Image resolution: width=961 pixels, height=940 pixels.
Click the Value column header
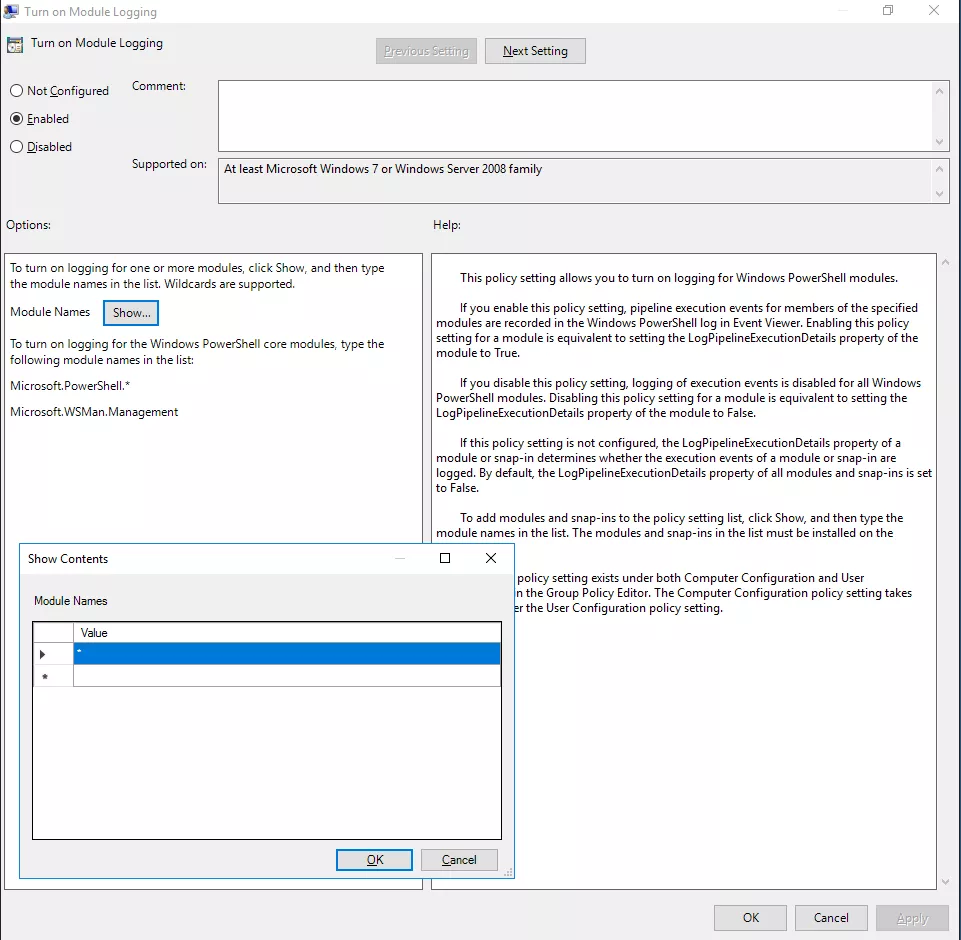286,632
